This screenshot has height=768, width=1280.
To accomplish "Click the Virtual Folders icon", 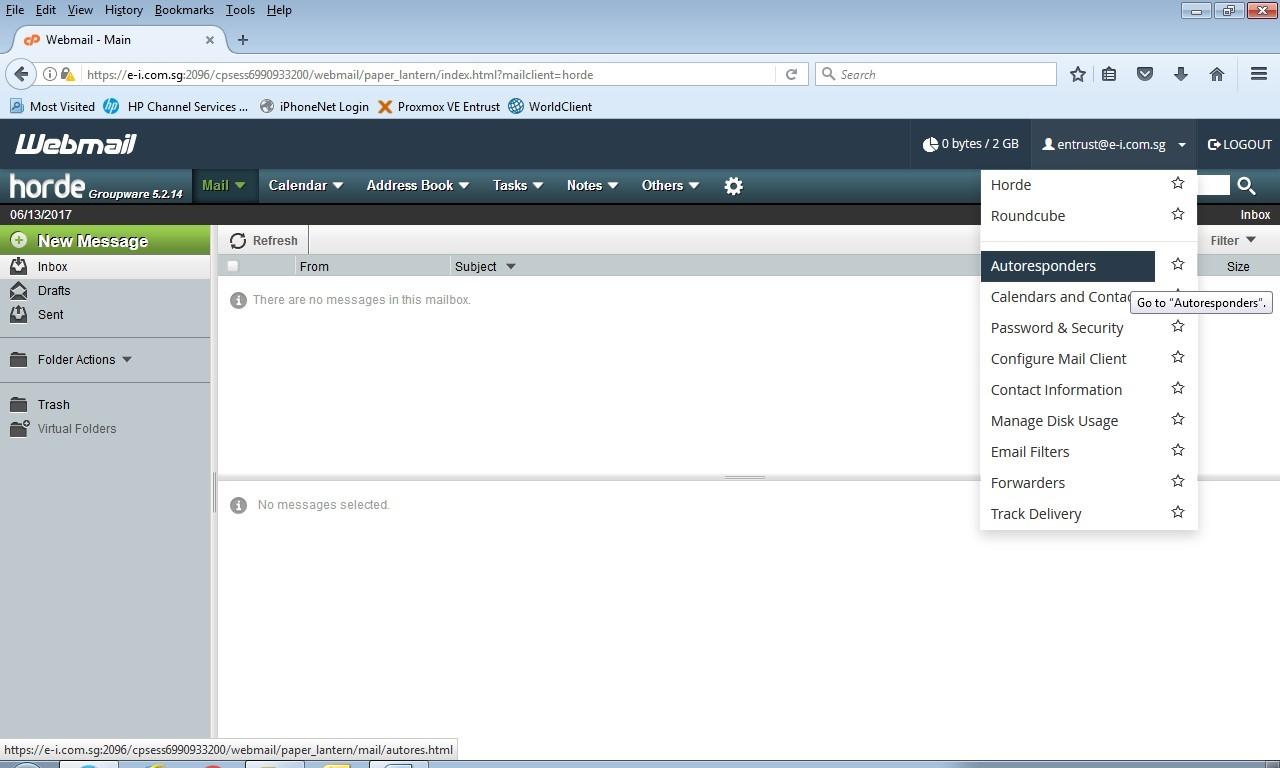I will click(x=19, y=428).
